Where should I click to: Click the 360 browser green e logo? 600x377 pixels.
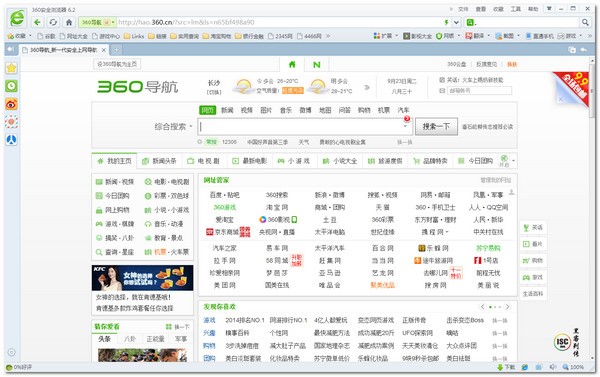click(17, 18)
